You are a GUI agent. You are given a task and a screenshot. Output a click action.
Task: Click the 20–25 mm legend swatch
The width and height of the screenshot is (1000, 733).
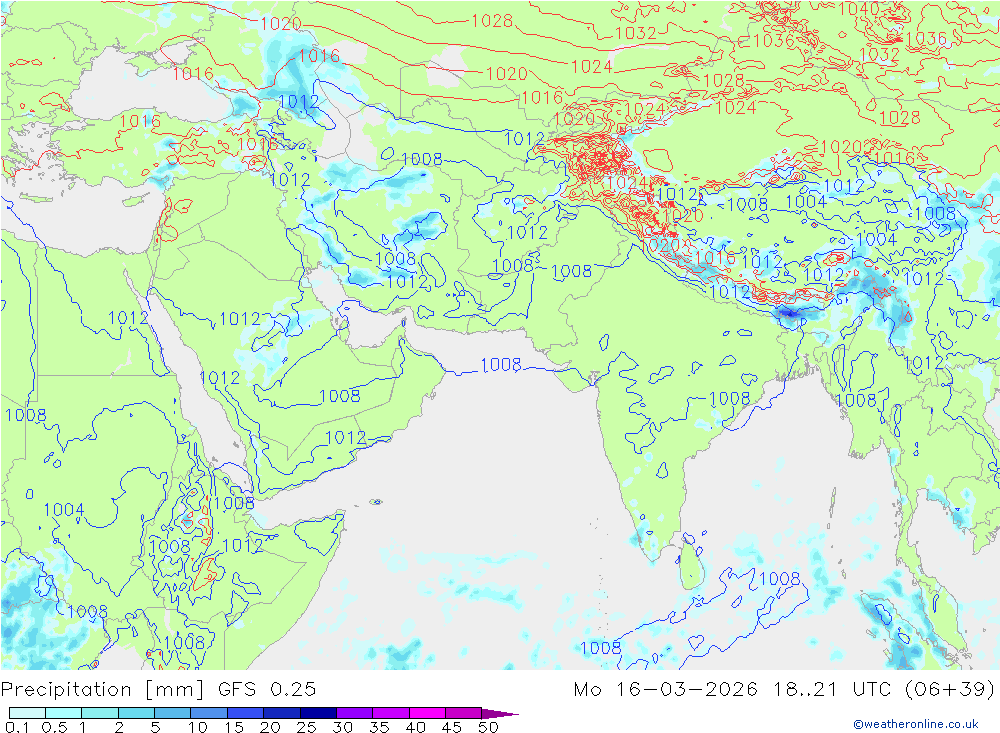[x=281, y=713]
